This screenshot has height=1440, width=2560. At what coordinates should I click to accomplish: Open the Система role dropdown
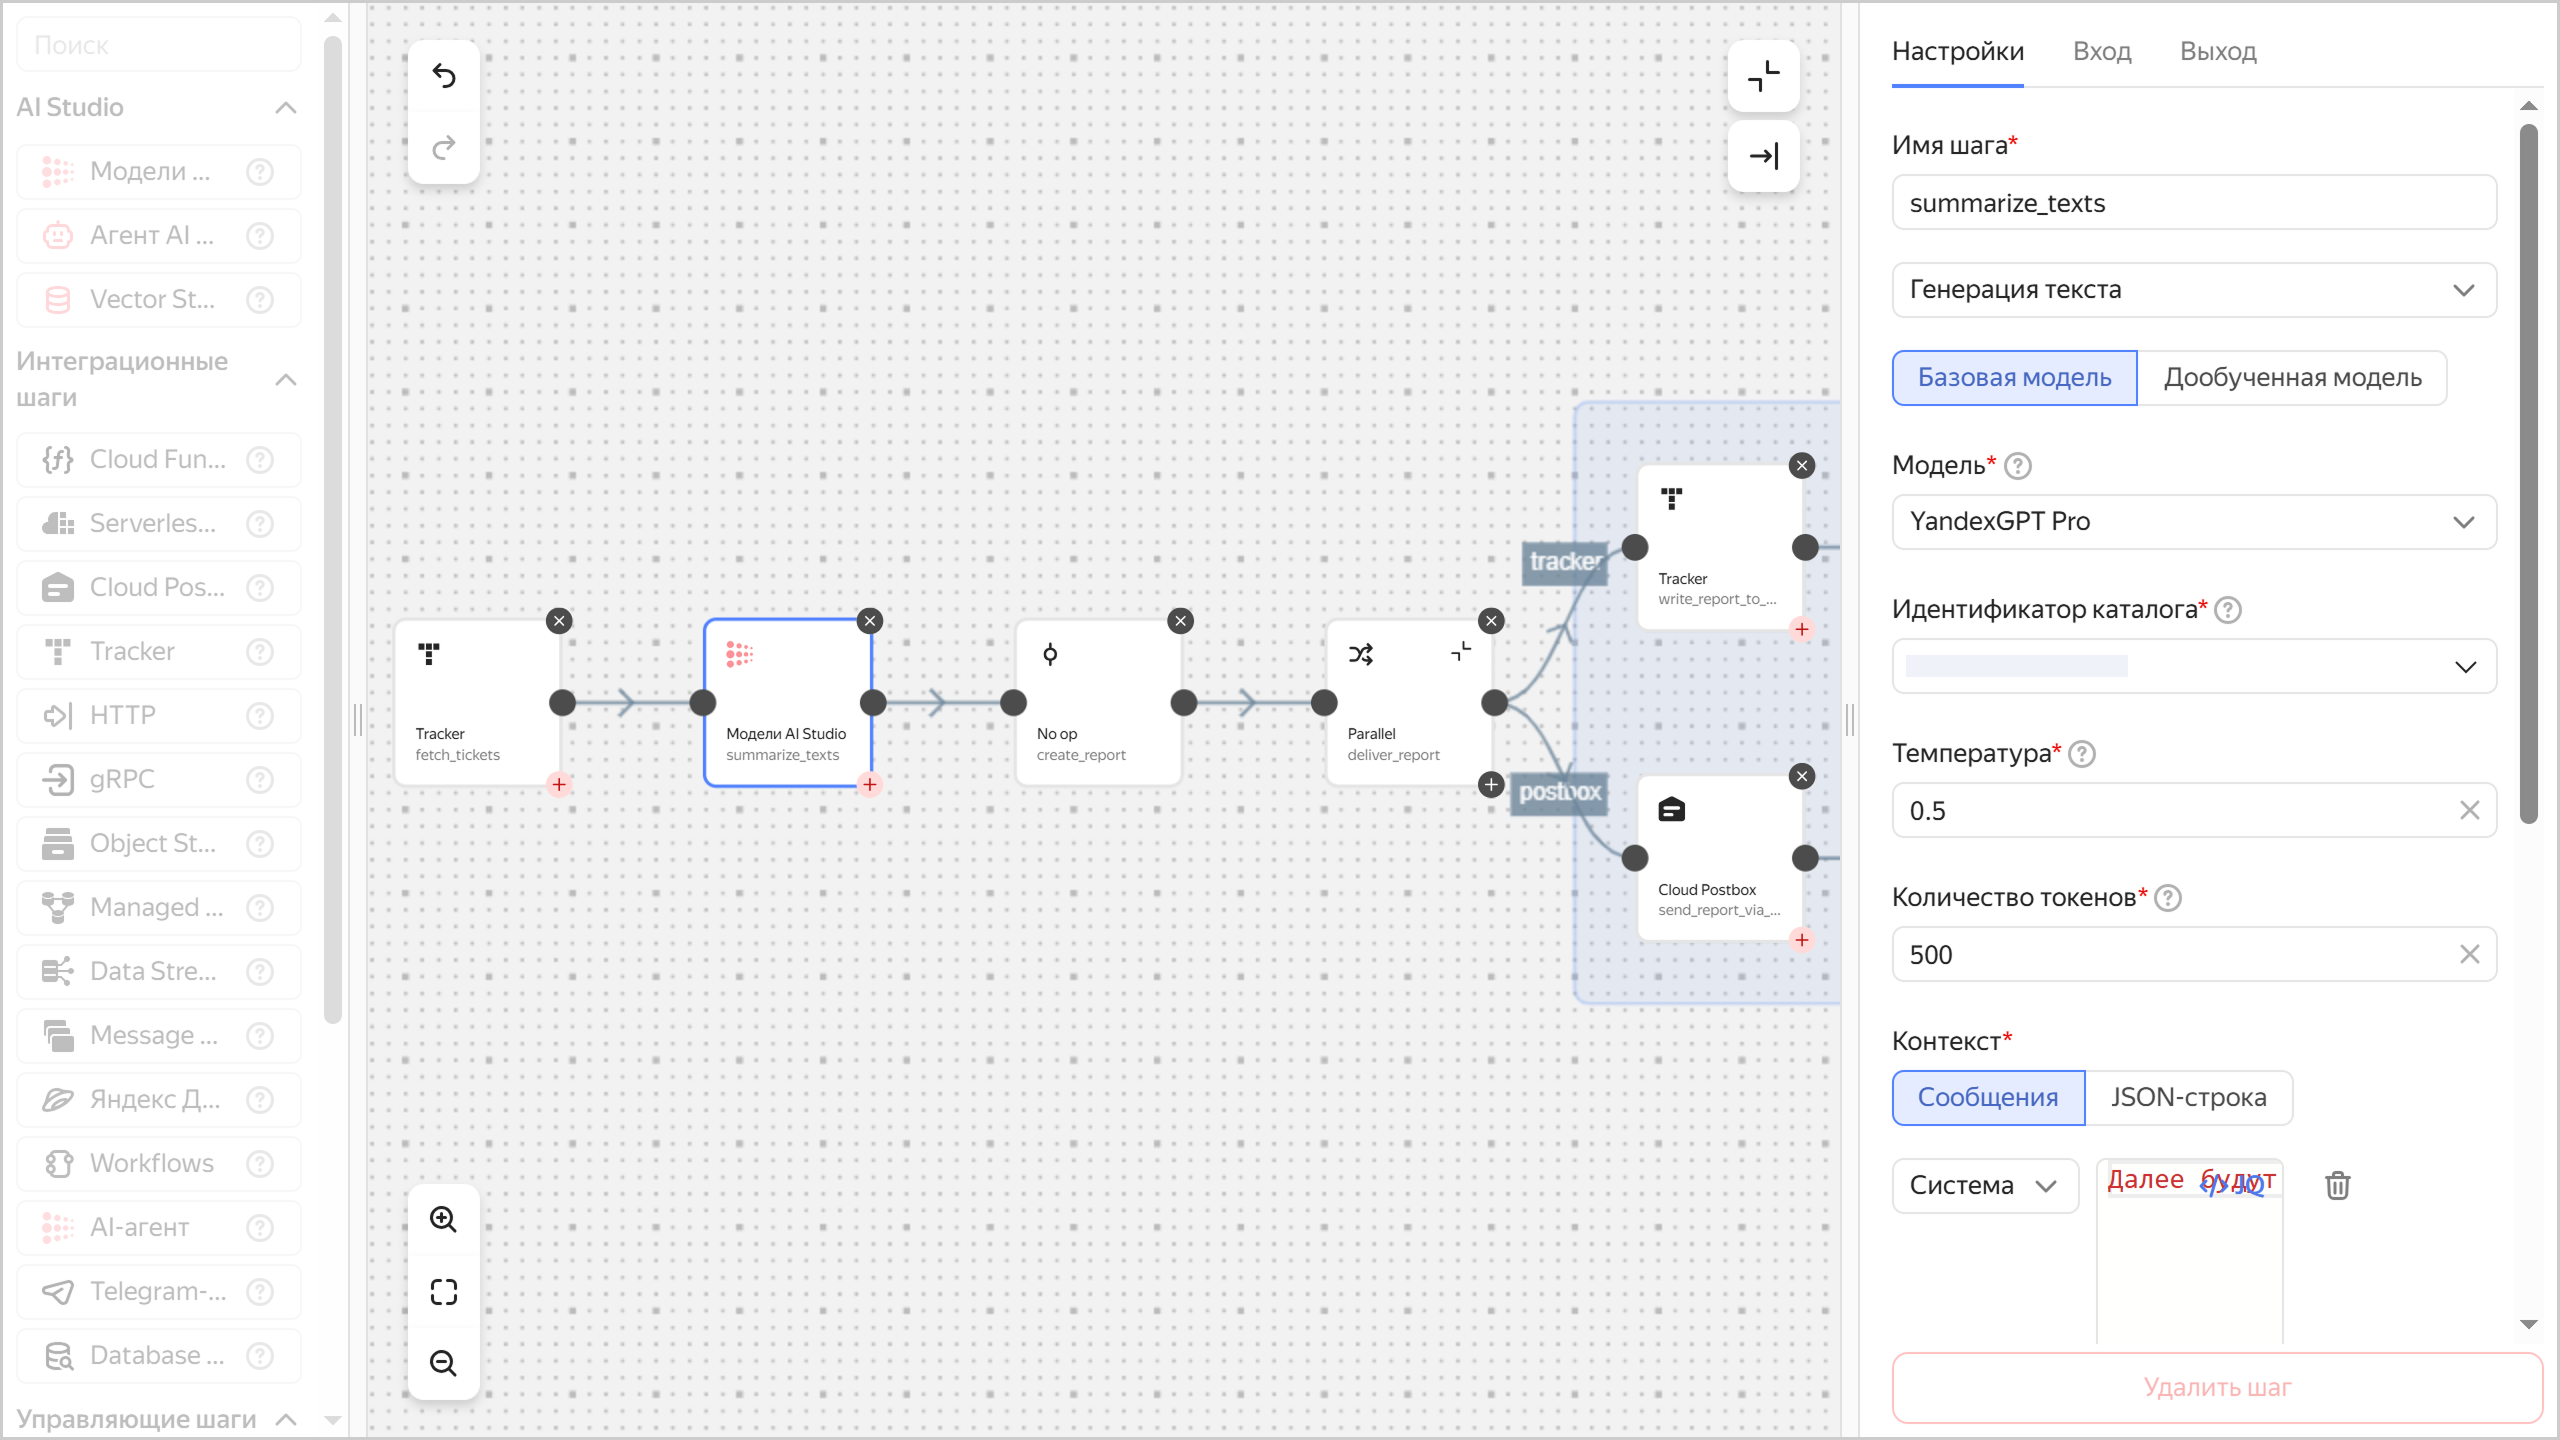1984,1185
